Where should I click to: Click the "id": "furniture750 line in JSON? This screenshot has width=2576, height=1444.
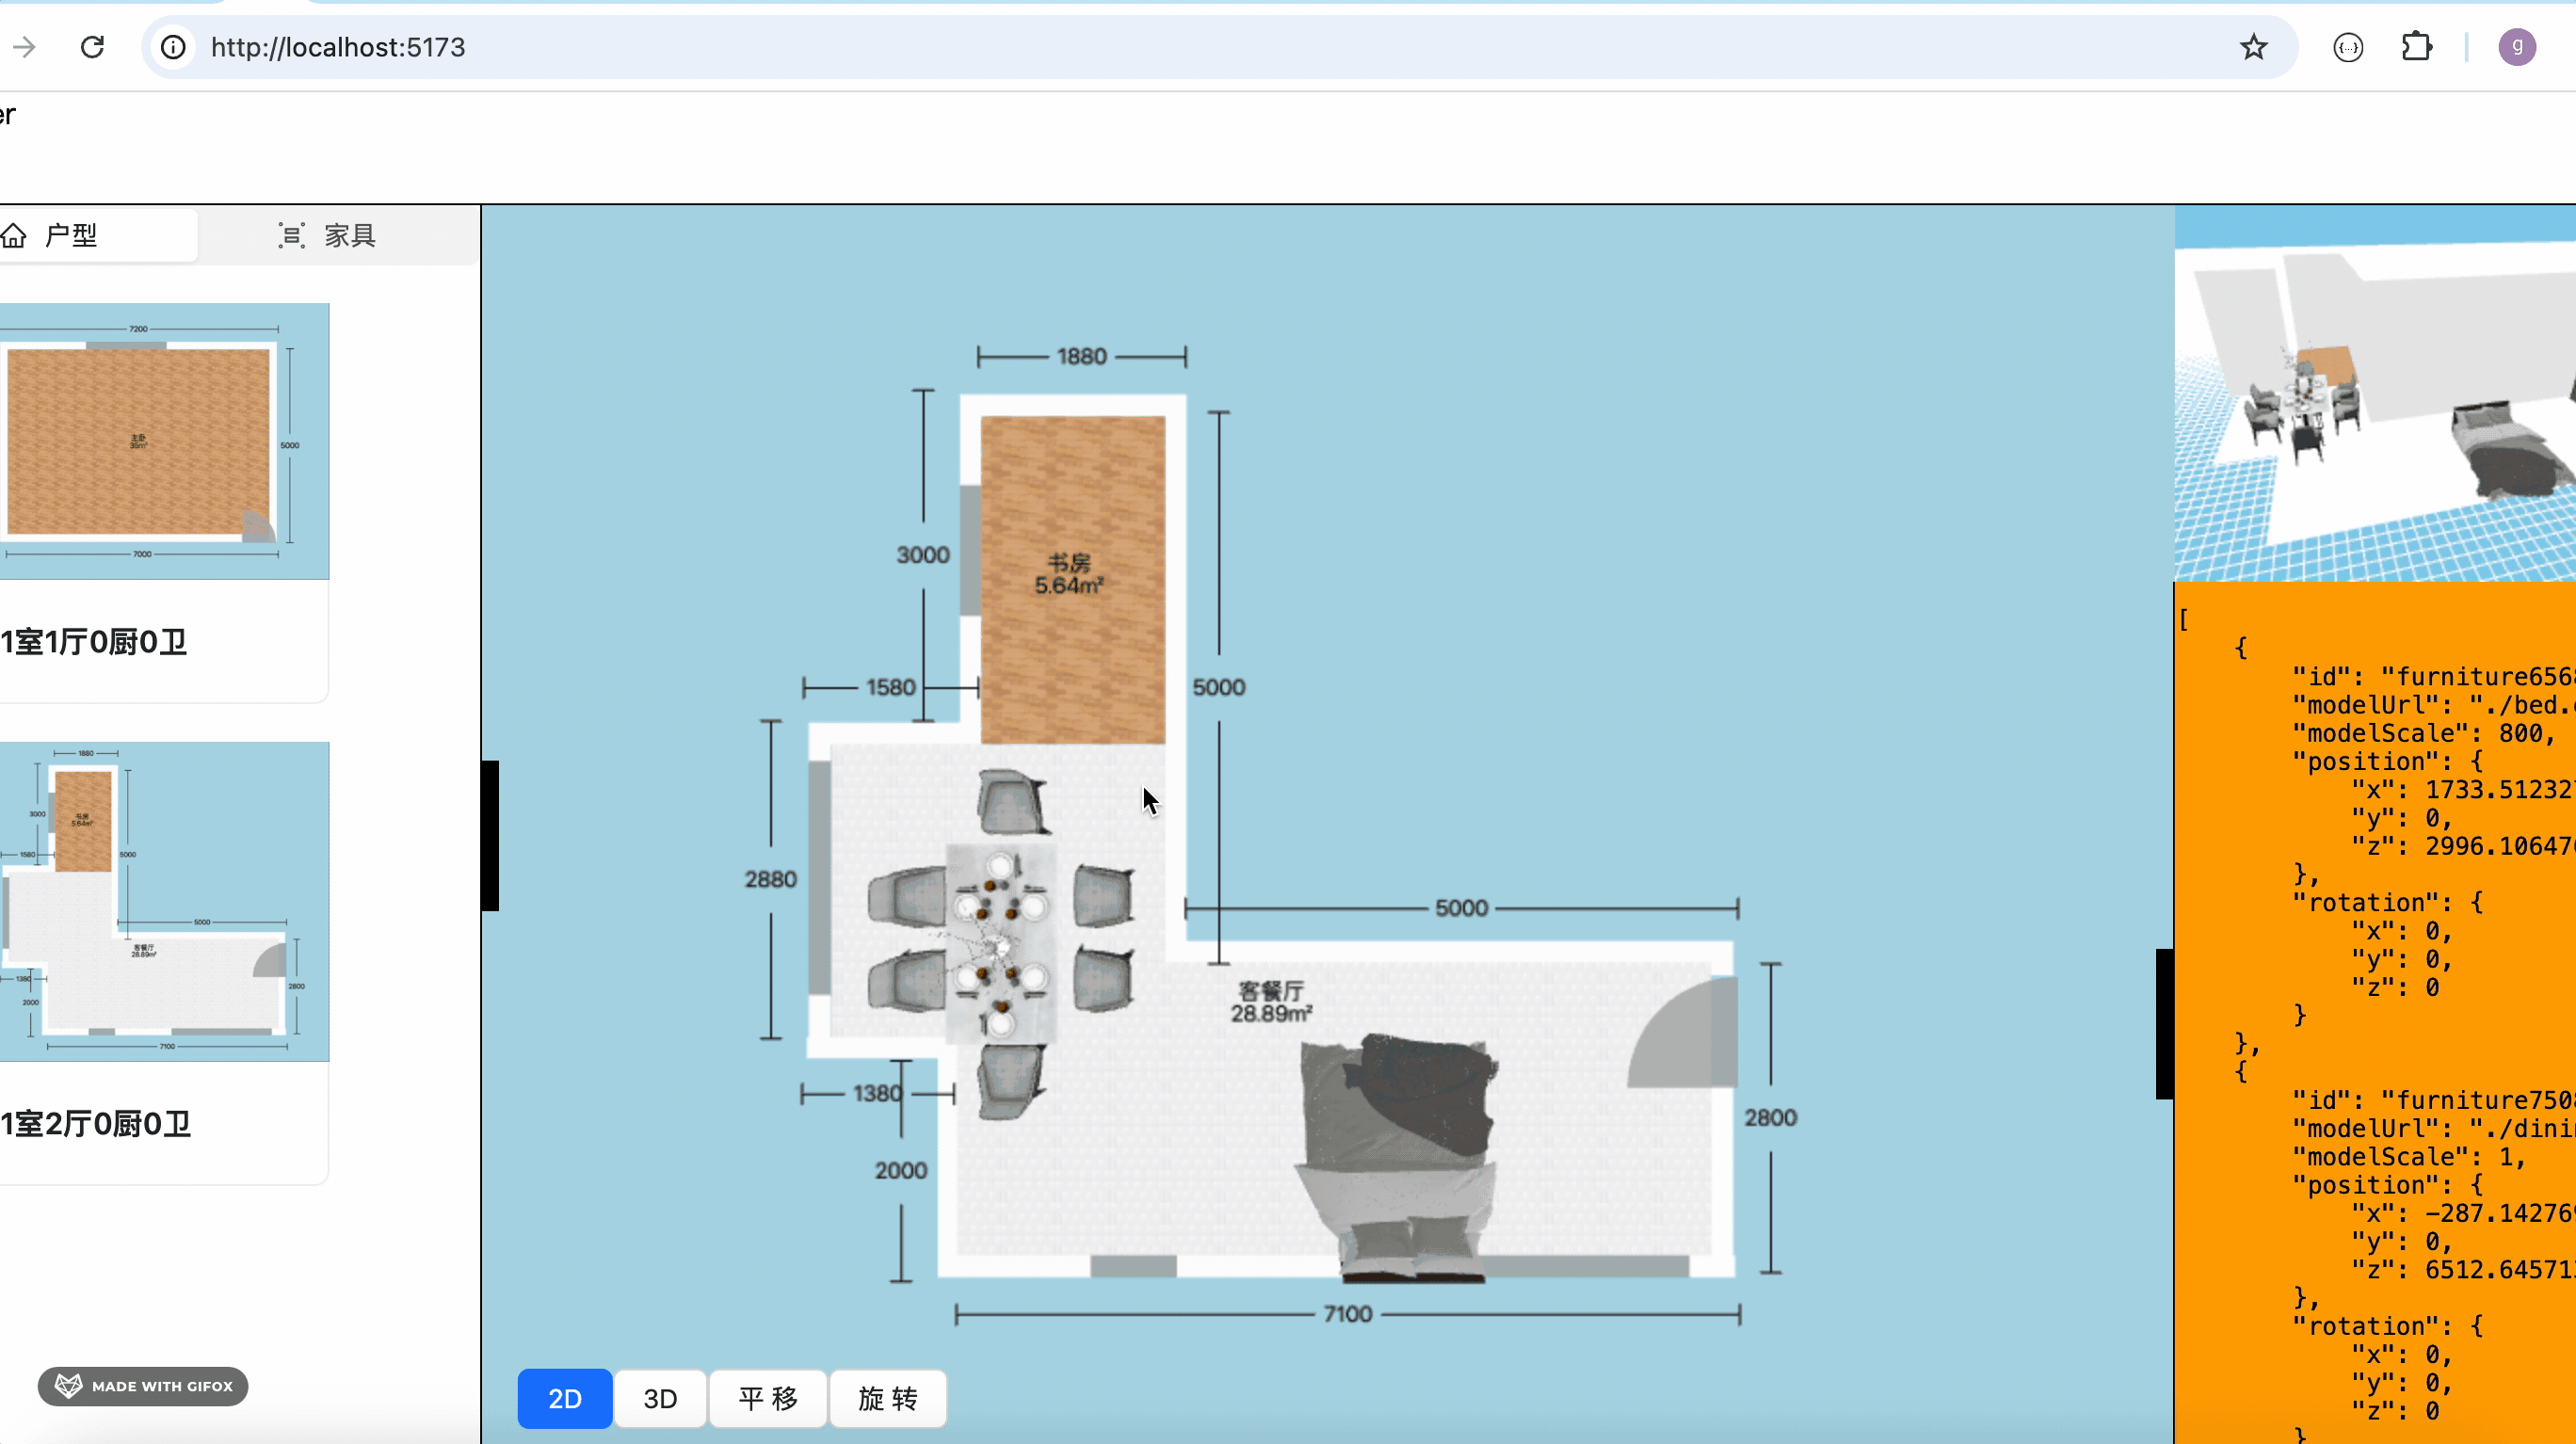[2434, 1100]
